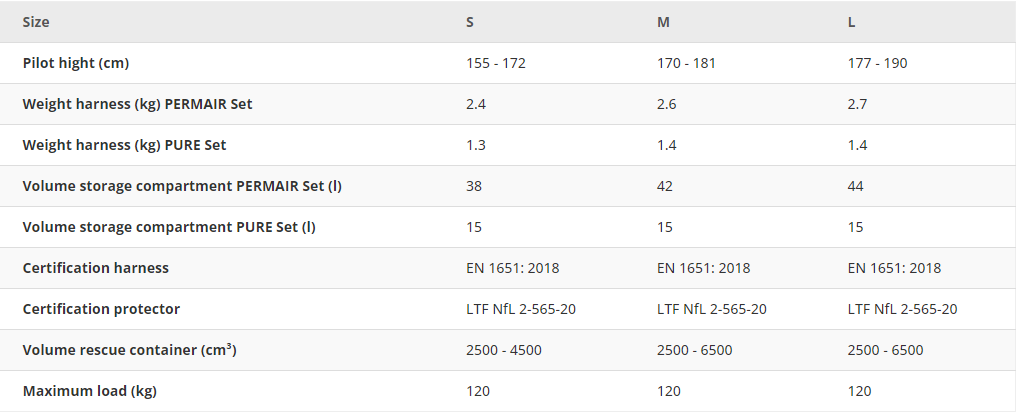Image resolution: width=1019 pixels, height=414 pixels.
Task: Click the pilot height value '177 - 190'
Action: tap(877, 63)
